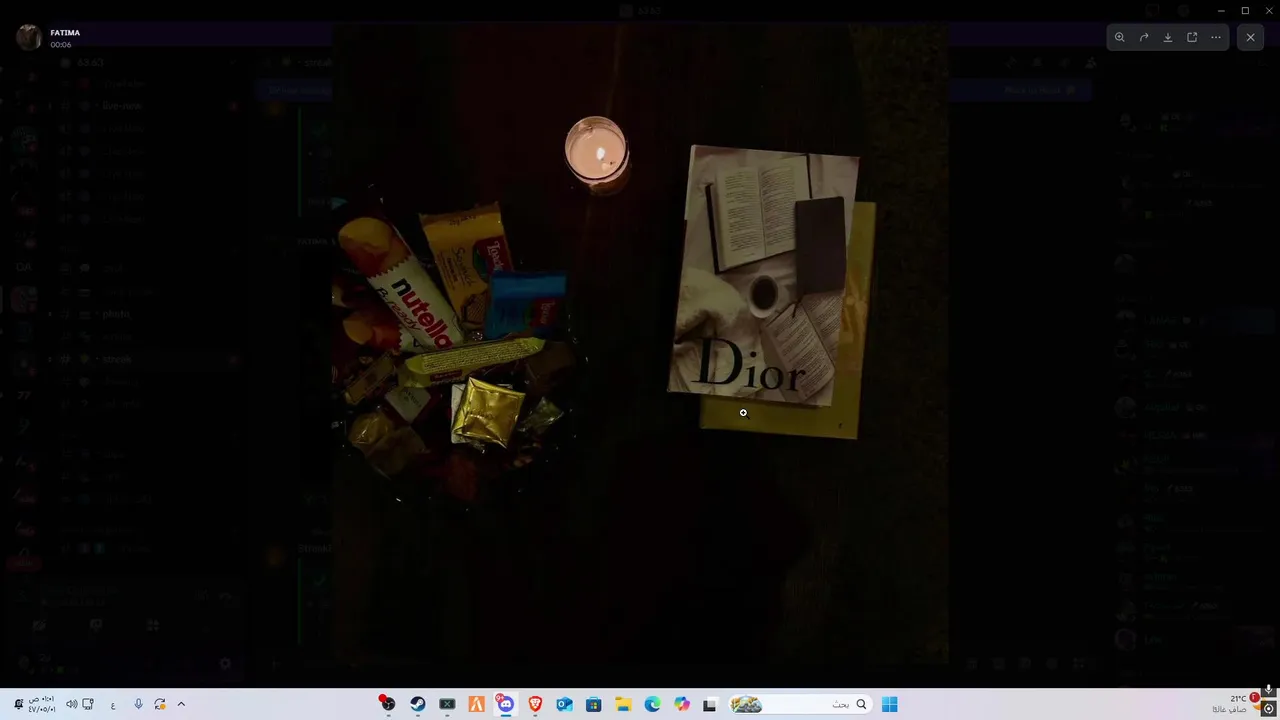Open the orange FL-style app taskbar icon

click(x=476, y=704)
